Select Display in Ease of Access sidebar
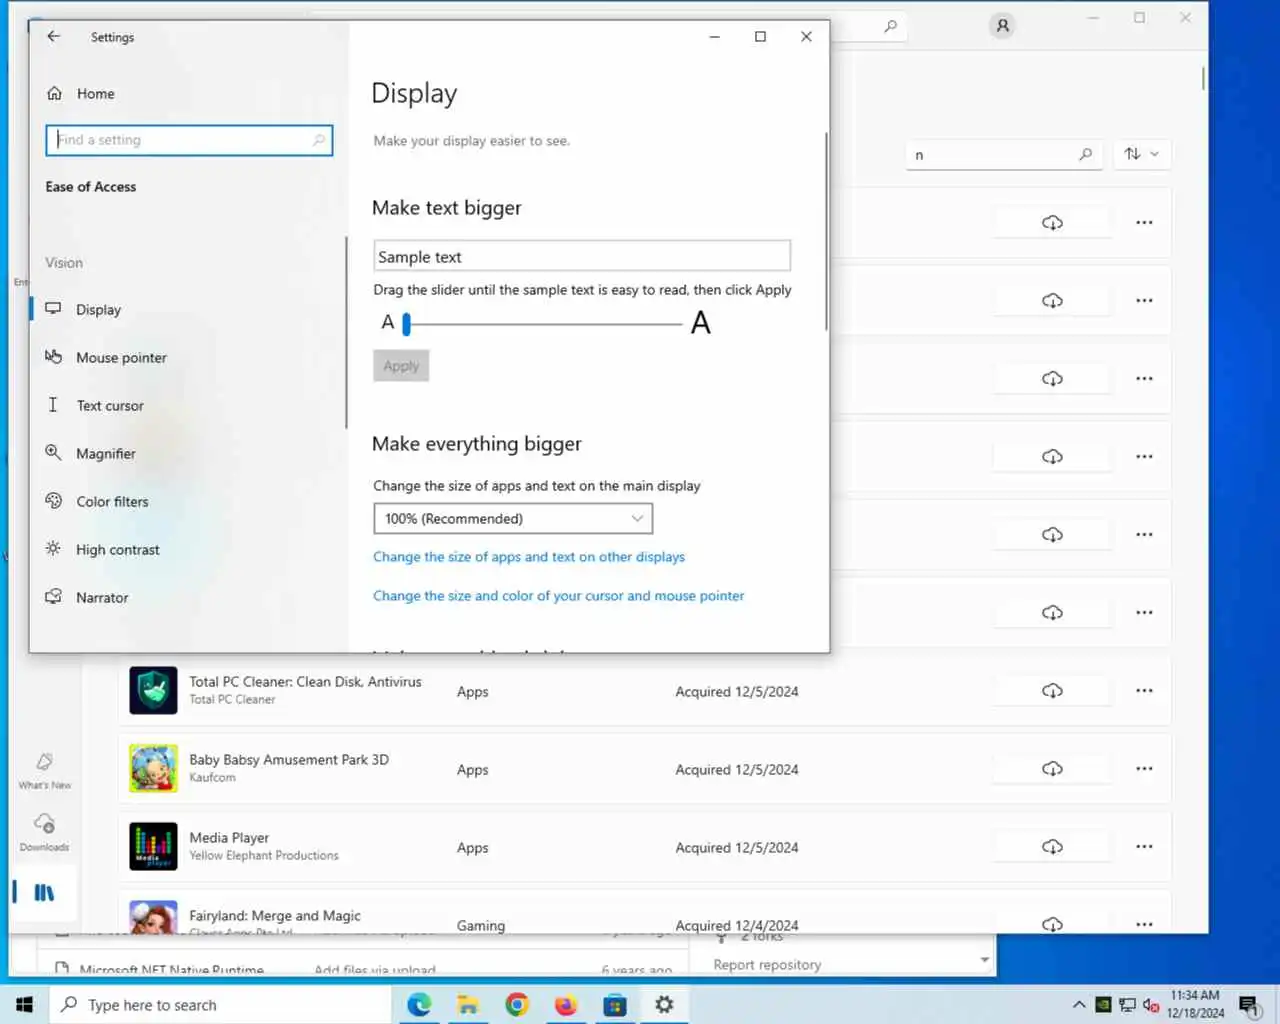The height and width of the screenshot is (1024, 1280). click(x=97, y=310)
